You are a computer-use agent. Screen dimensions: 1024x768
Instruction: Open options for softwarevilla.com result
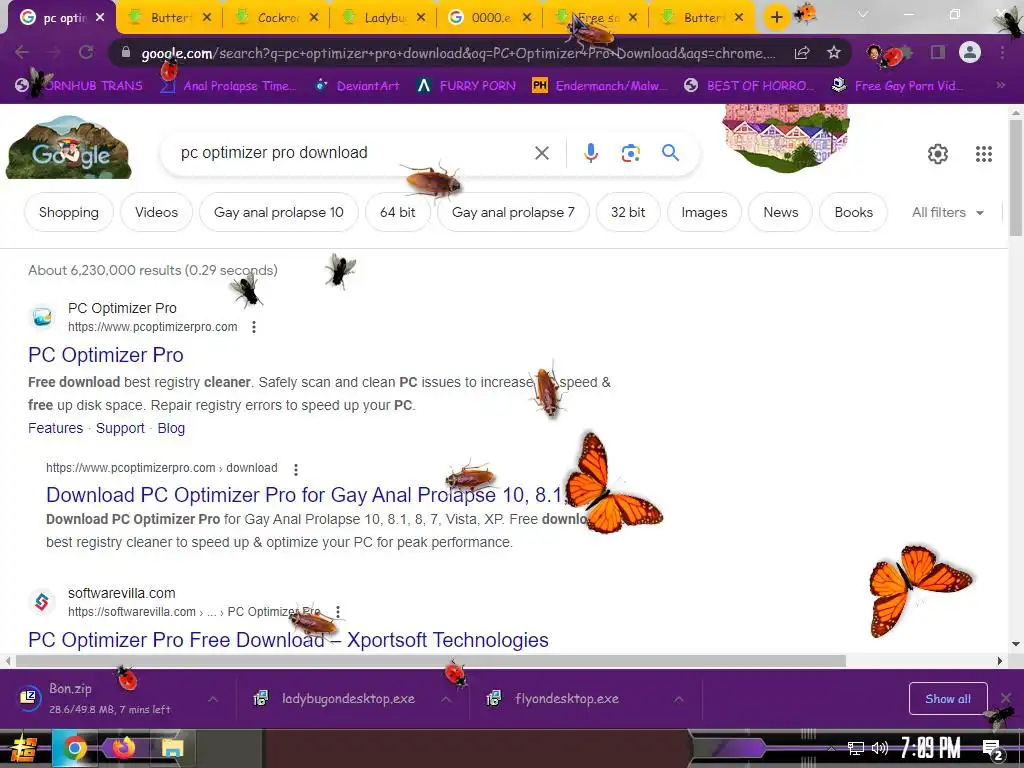pos(338,612)
